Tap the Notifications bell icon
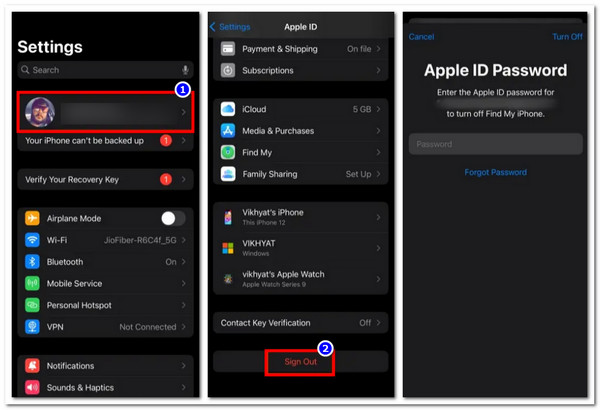600x410 pixels. 32,366
